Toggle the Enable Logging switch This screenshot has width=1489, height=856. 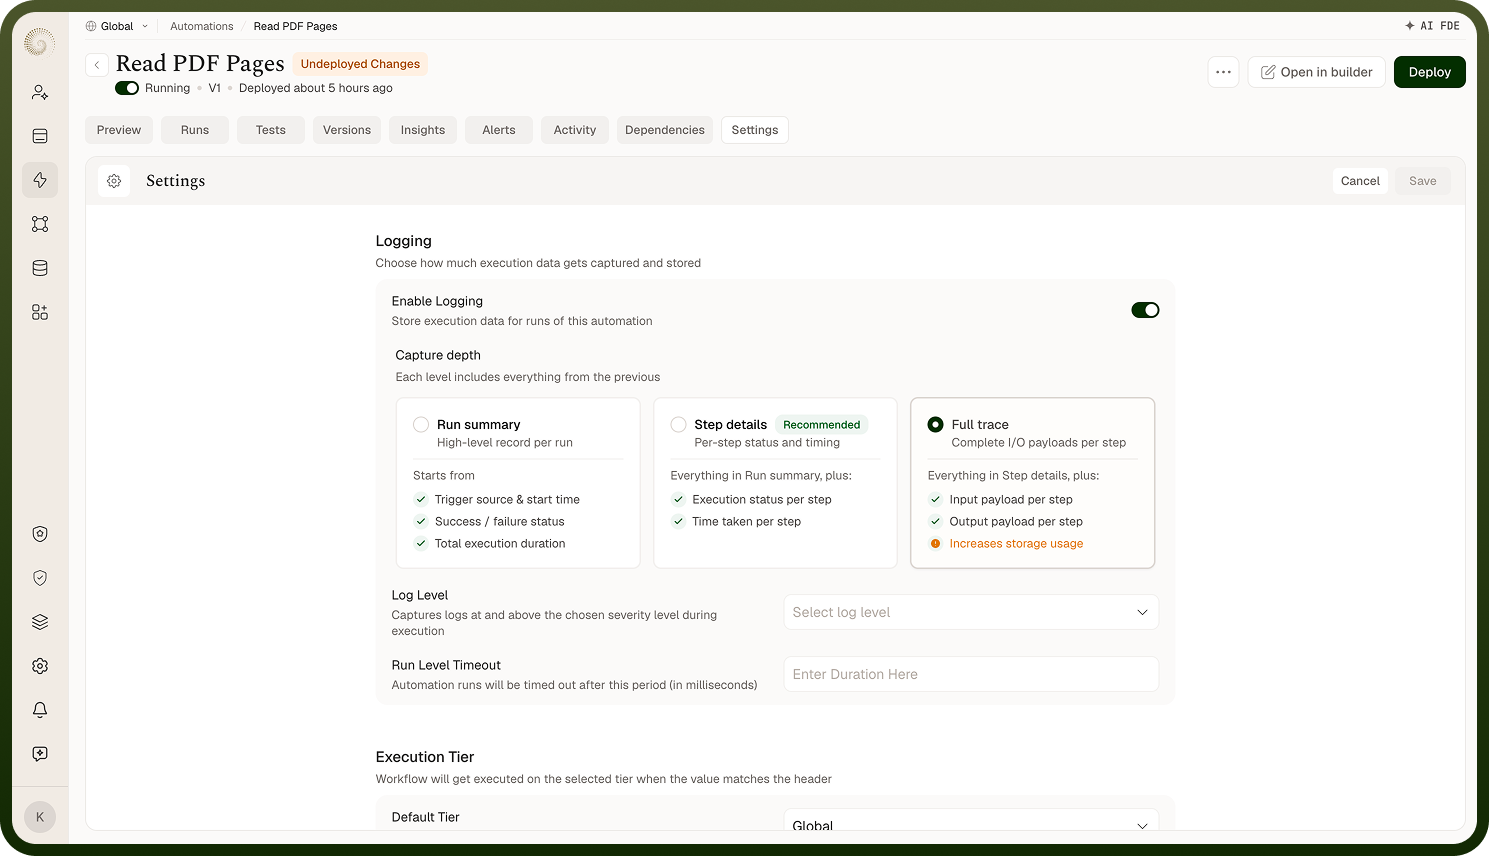pos(1145,310)
